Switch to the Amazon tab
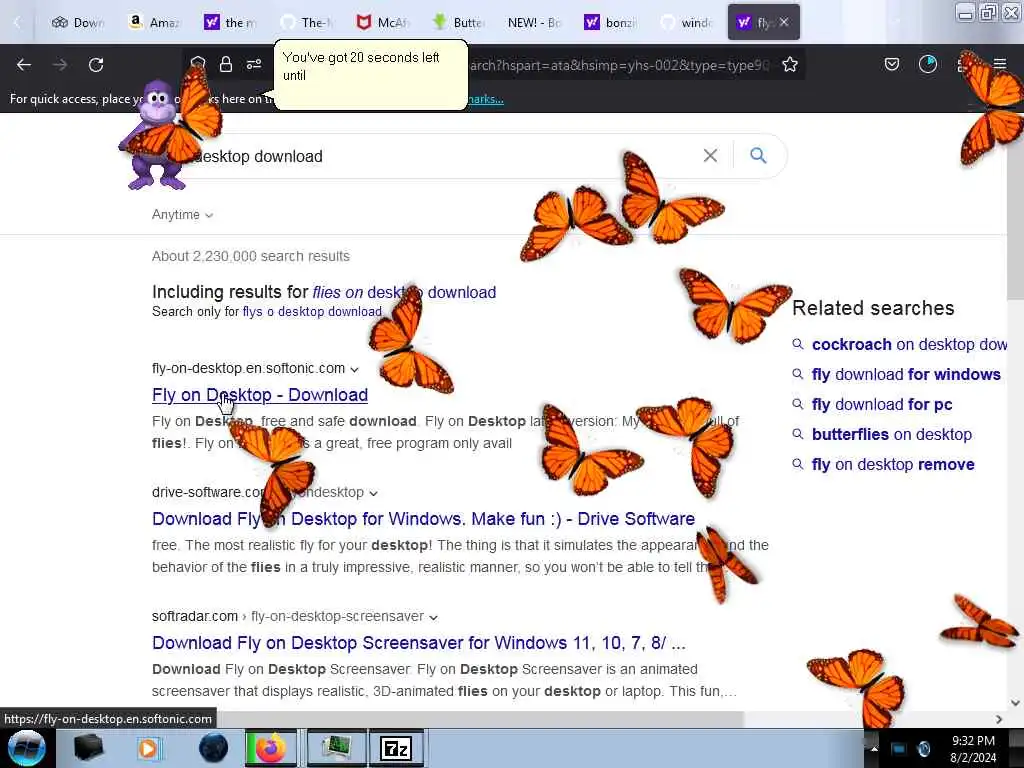The height and width of the screenshot is (768, 1024). coord(155,22)
